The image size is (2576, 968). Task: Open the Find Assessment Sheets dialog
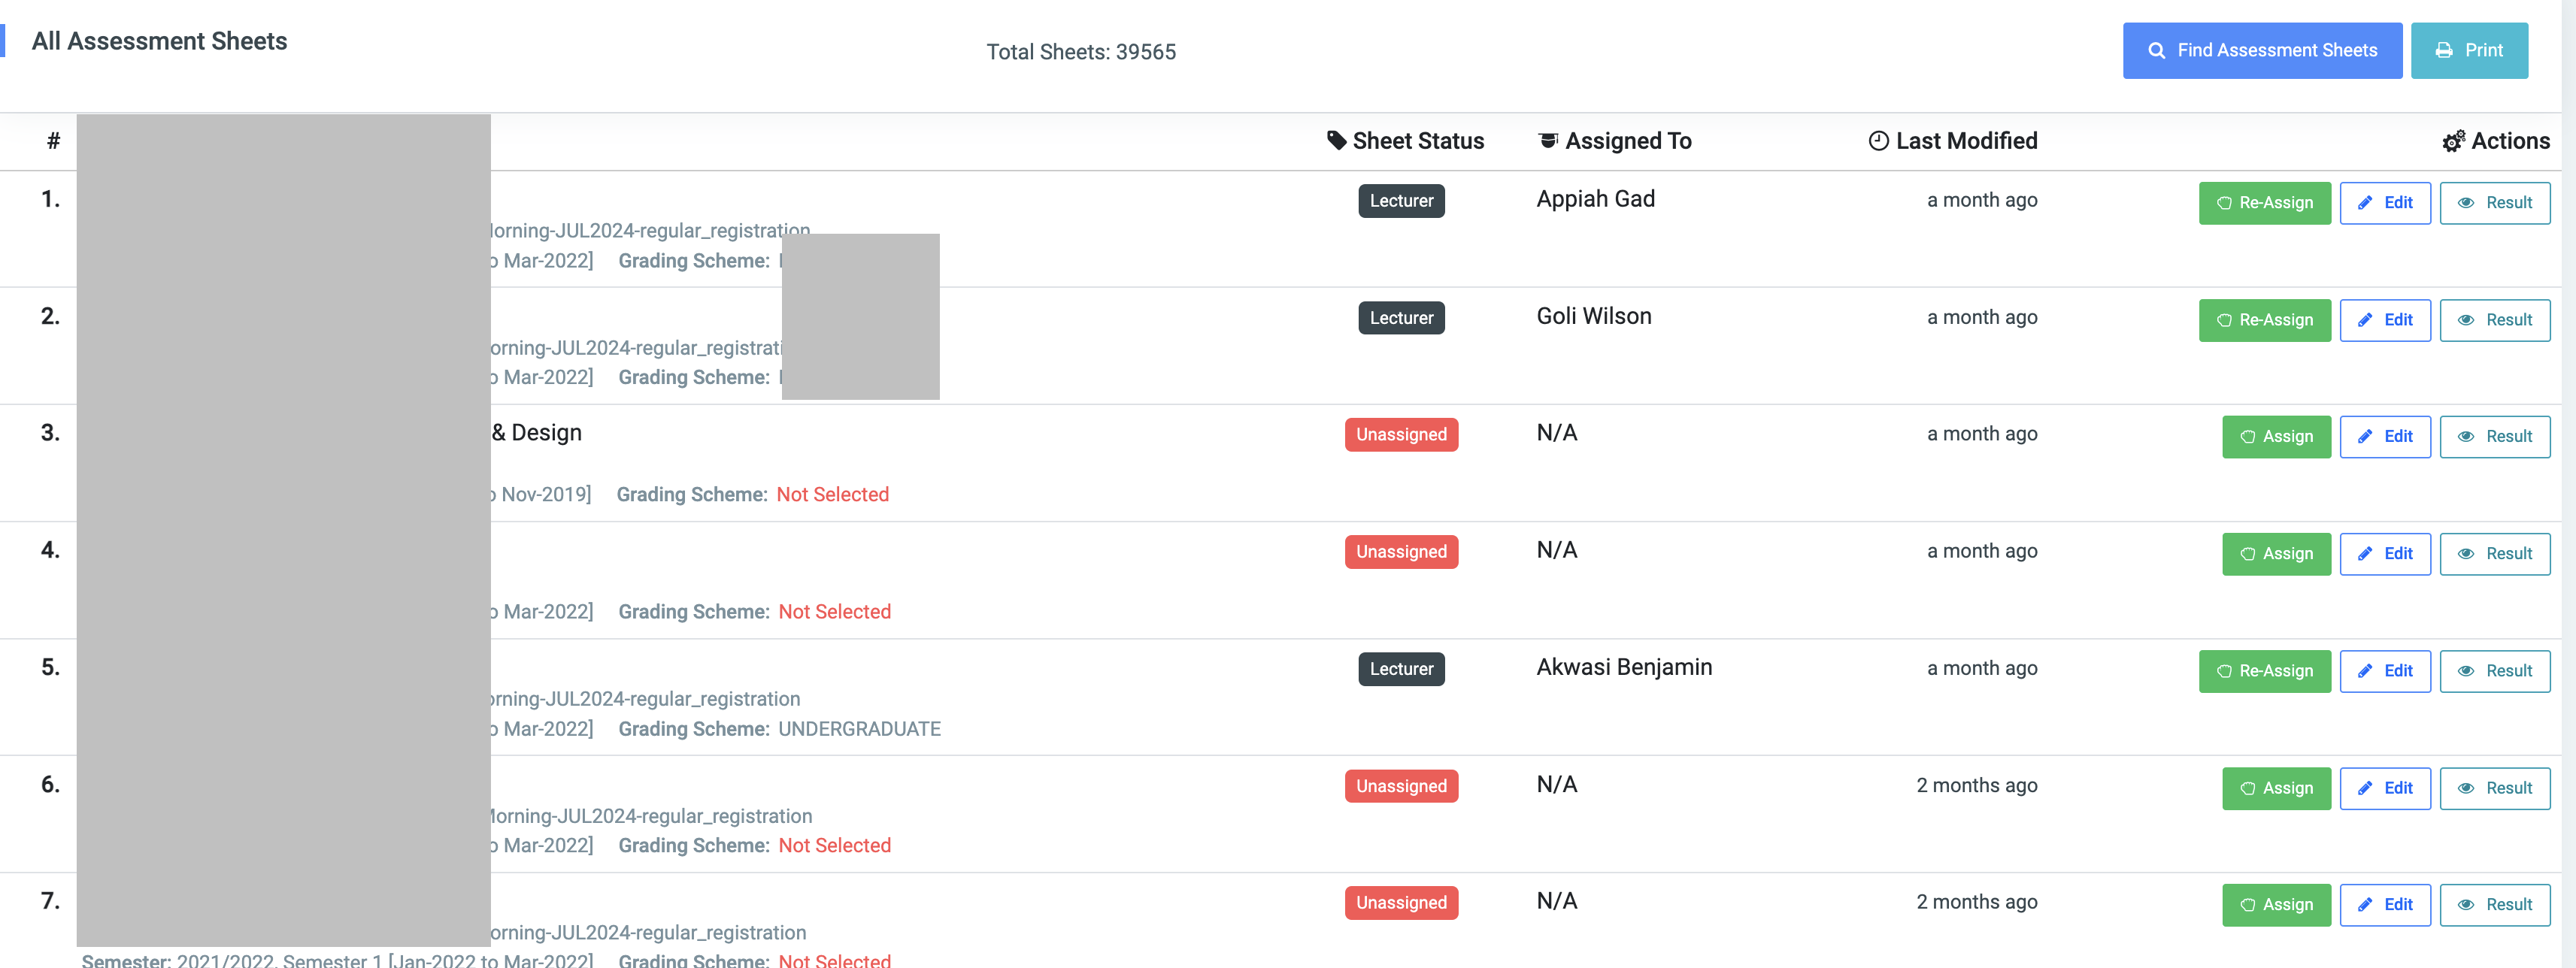pos(2263,50)
